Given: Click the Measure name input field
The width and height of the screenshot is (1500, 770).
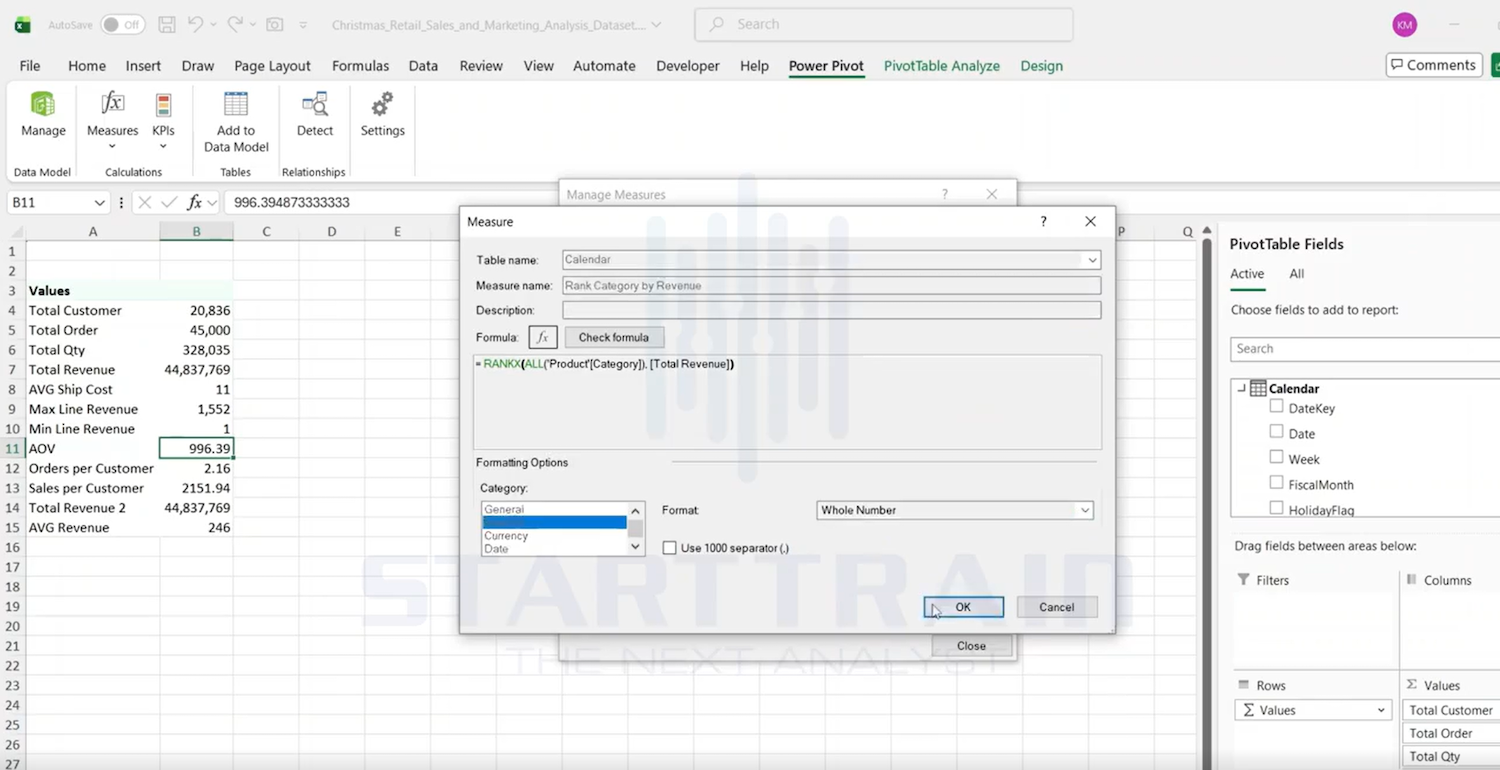Looking at the screenshot, I should 831,285.
